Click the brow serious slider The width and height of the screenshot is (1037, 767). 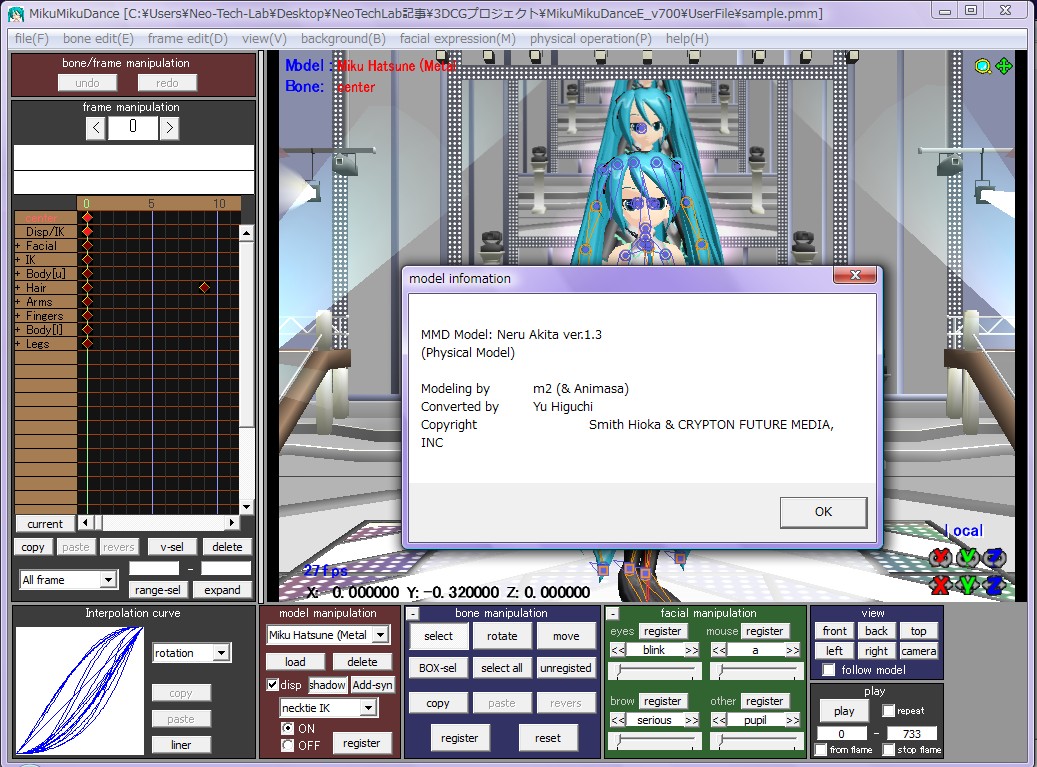pyautogui.click(x=655, y=741)
